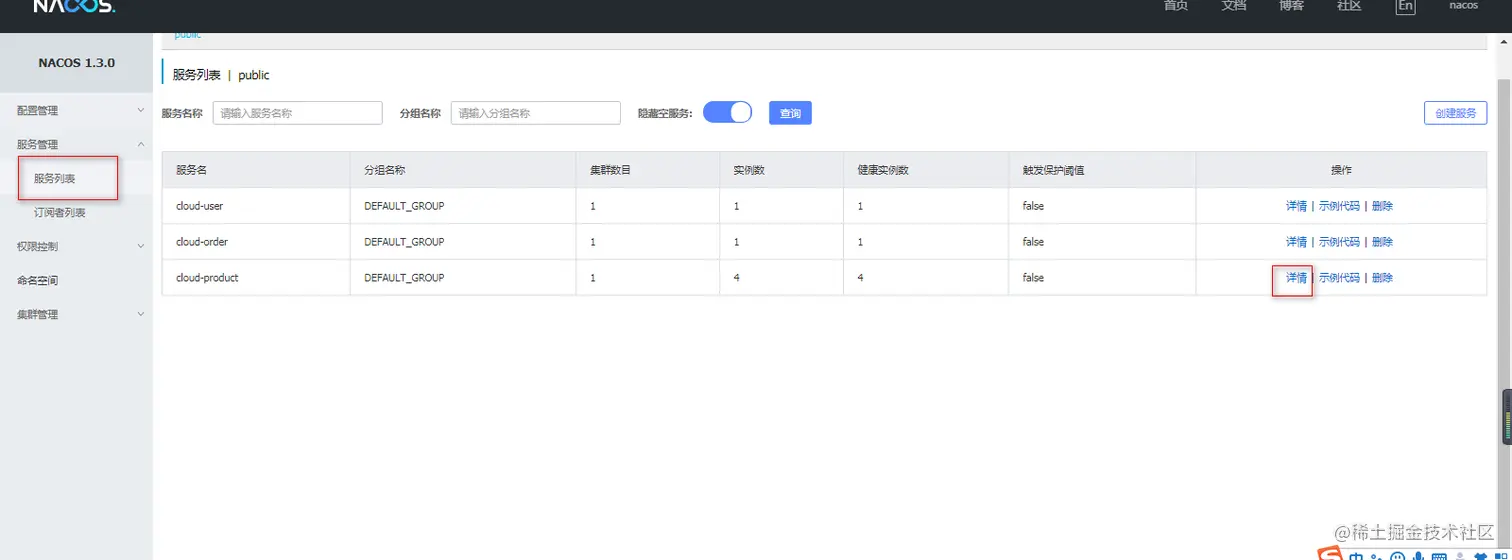Click the 服务名 column header
The width and height of the screenshot is (1512, 560).
point(256,170)
